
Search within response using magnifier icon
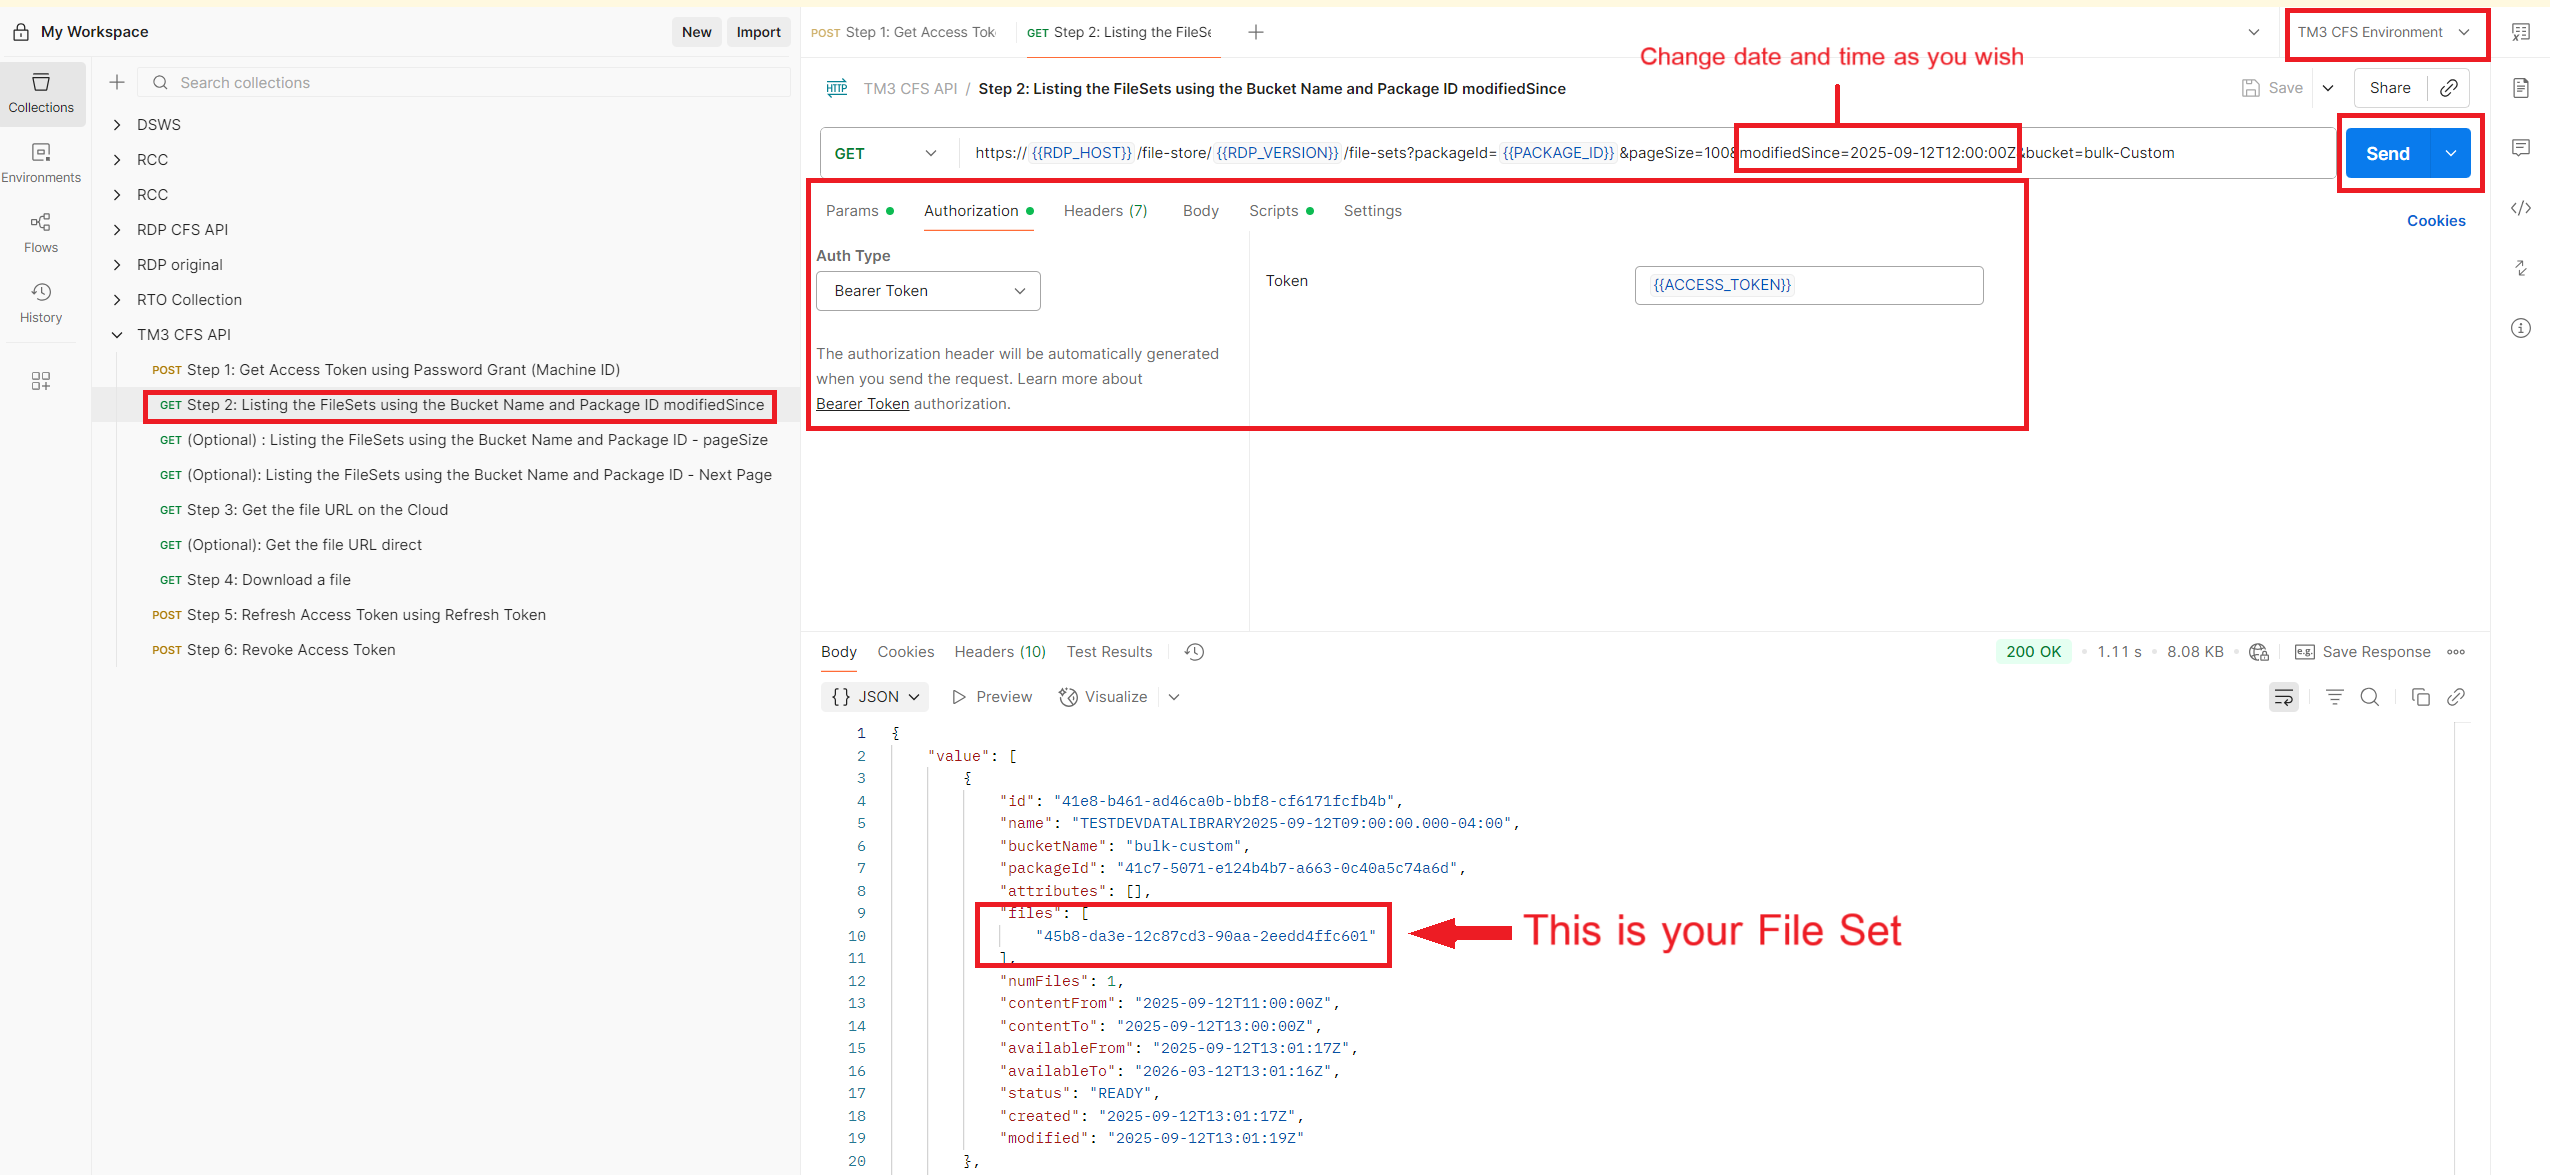pyautogui.click(x=2369, y=697)
